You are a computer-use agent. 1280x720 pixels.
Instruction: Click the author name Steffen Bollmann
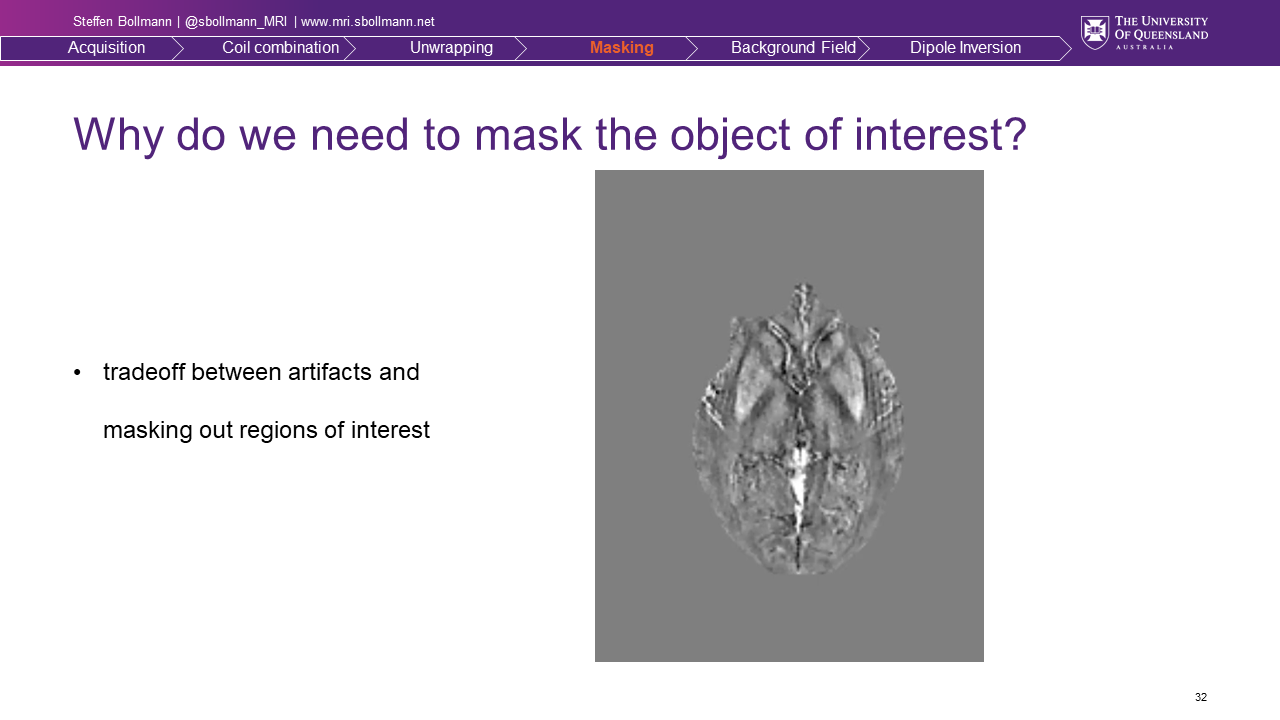(122, 22)
